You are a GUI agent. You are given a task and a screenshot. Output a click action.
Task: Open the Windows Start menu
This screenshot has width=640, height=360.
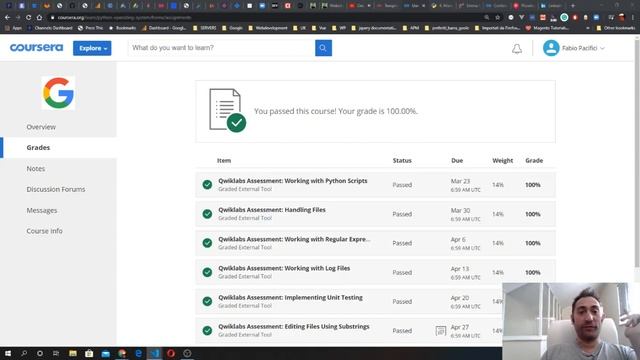pyautogui.click(x=8, y=353)
